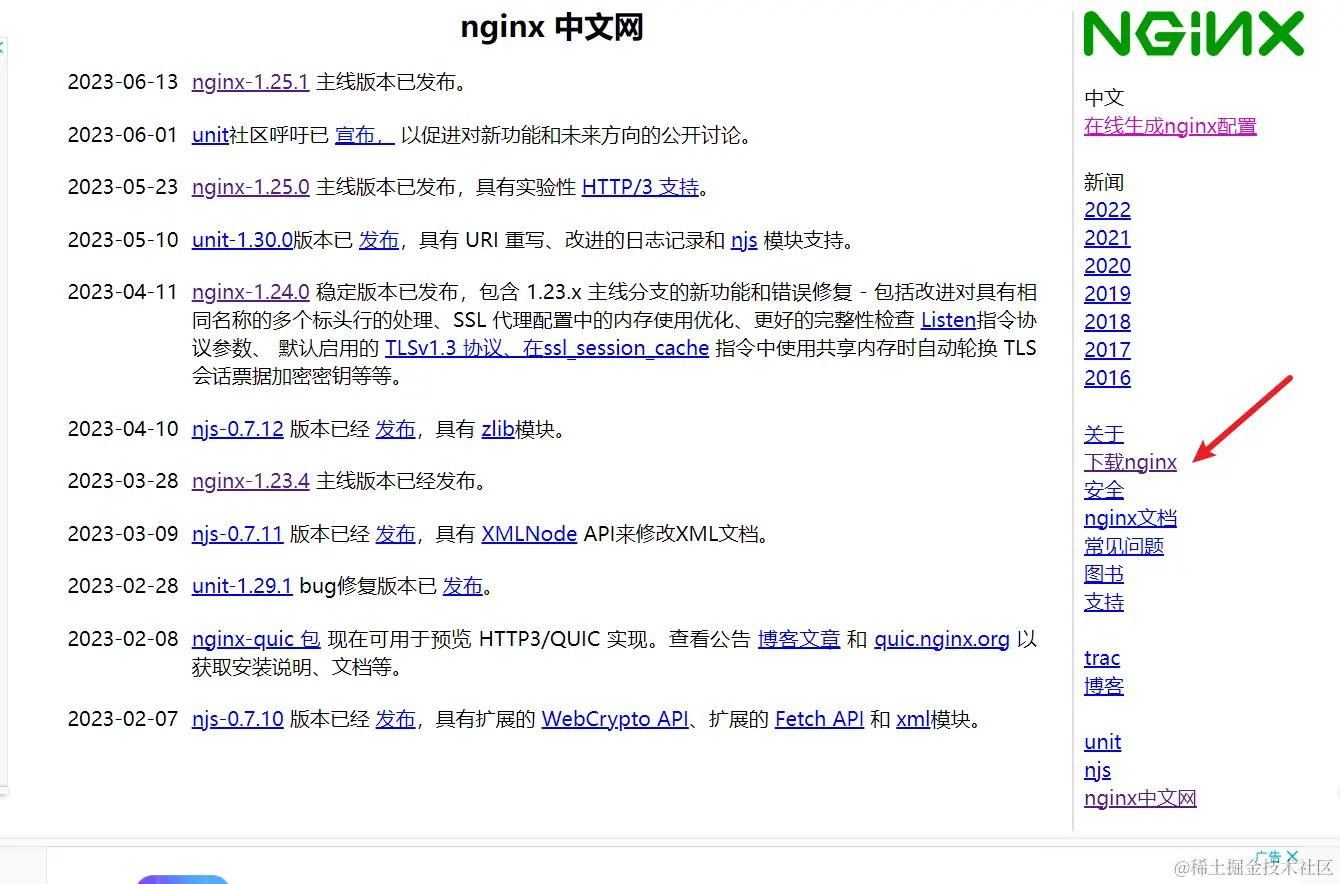
Task: Open the njs-0.7.11 release link
Action: pos(237,534)
